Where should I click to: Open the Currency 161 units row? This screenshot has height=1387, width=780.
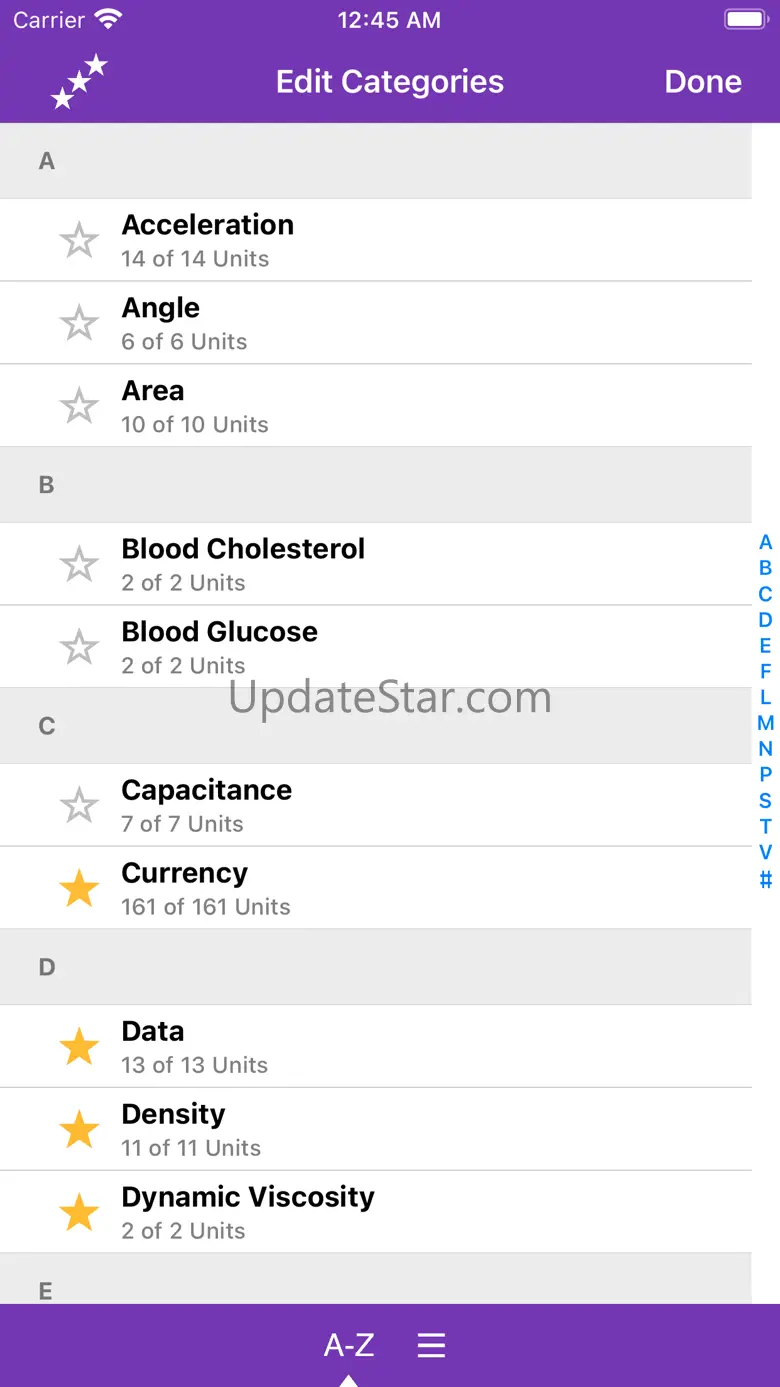point(400,889)
